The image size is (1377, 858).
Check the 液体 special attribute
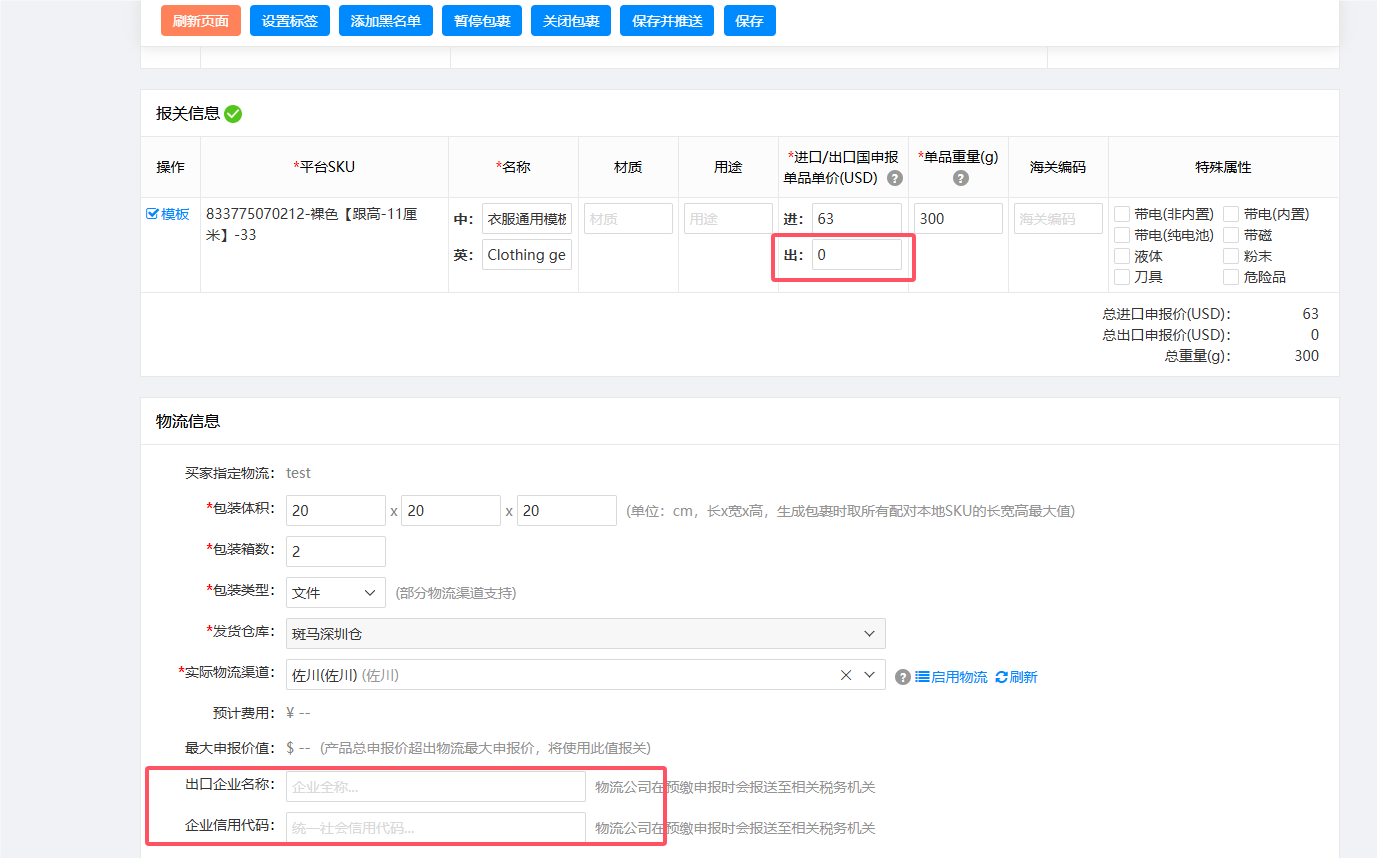click(1122, 256)
